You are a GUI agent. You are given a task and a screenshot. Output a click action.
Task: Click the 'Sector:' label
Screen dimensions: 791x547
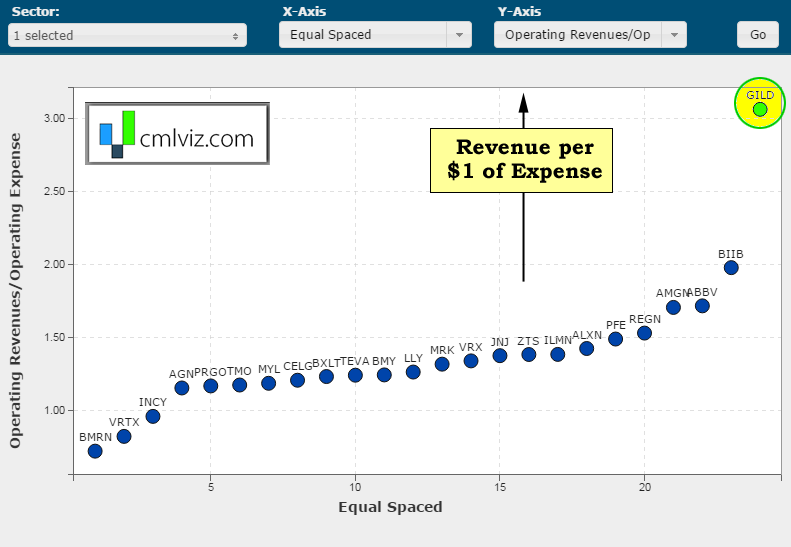point(35,12)
